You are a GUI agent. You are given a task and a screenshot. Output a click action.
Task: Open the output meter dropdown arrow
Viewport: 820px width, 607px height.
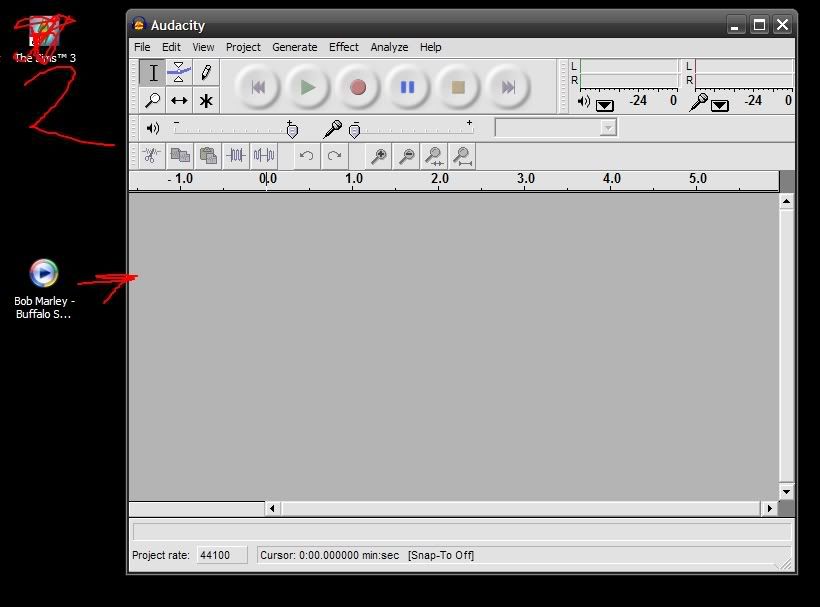click(x=605, y=106)
